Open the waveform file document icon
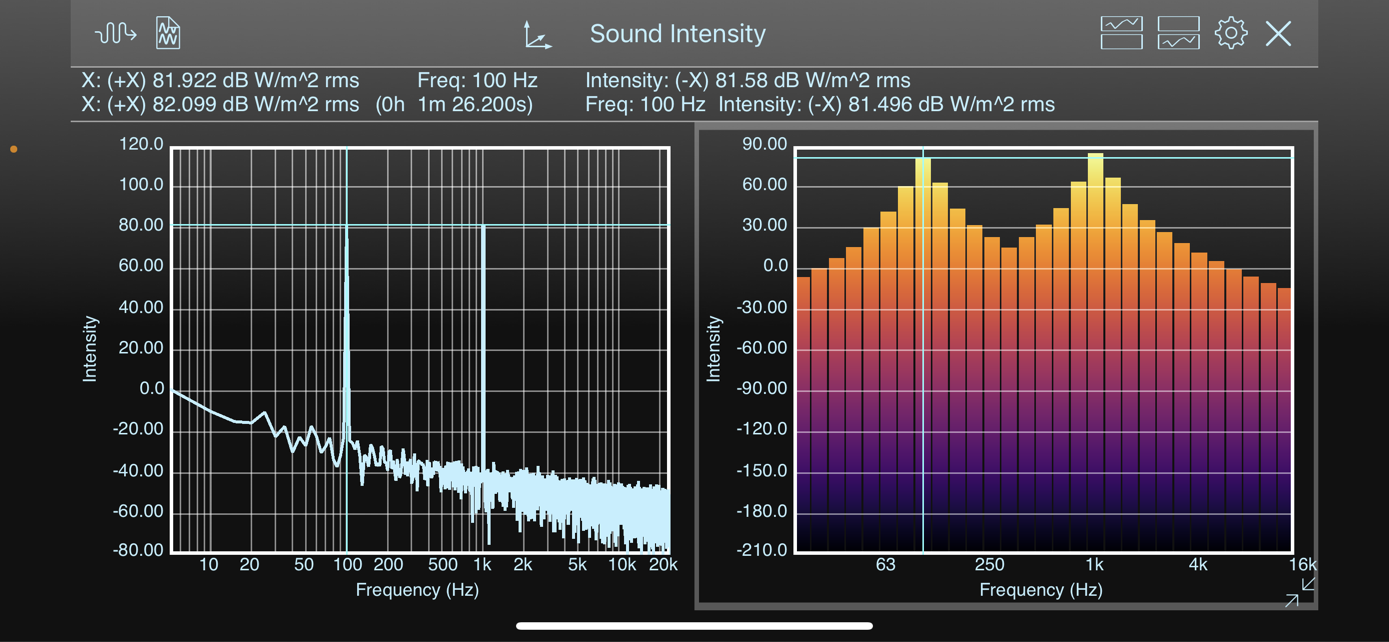1389x642 pixels. coord(168,34)
